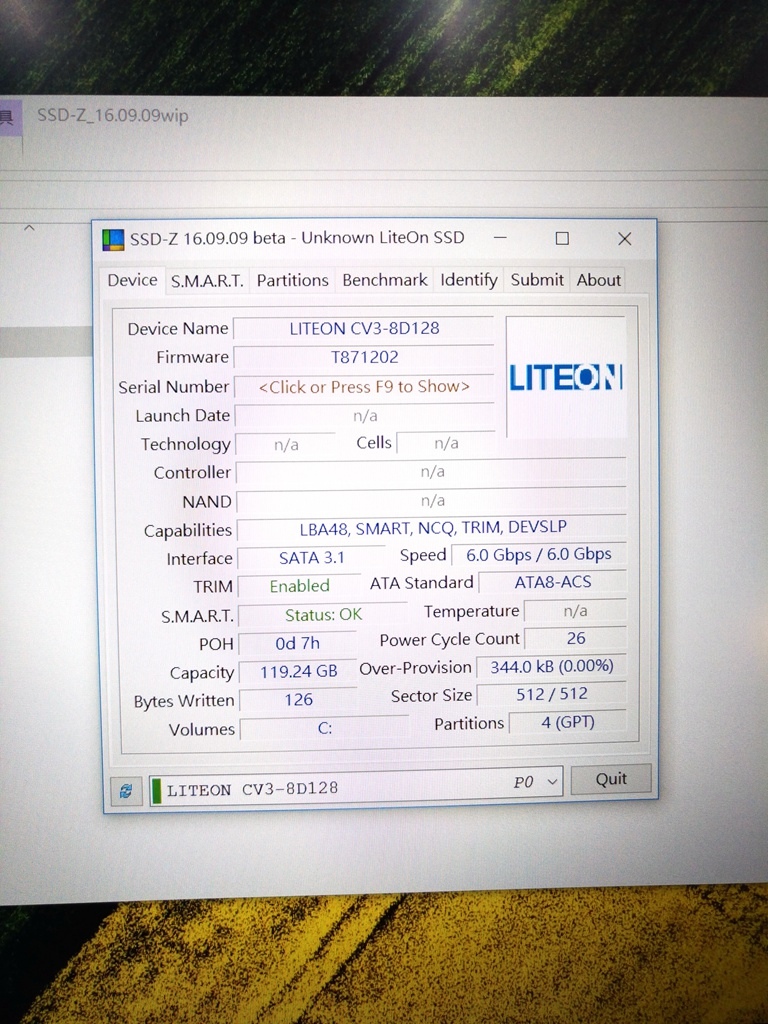Click the Capacity value 119.24 GB
Screen dimensions: 768x1024
click(x=298, y=671)
